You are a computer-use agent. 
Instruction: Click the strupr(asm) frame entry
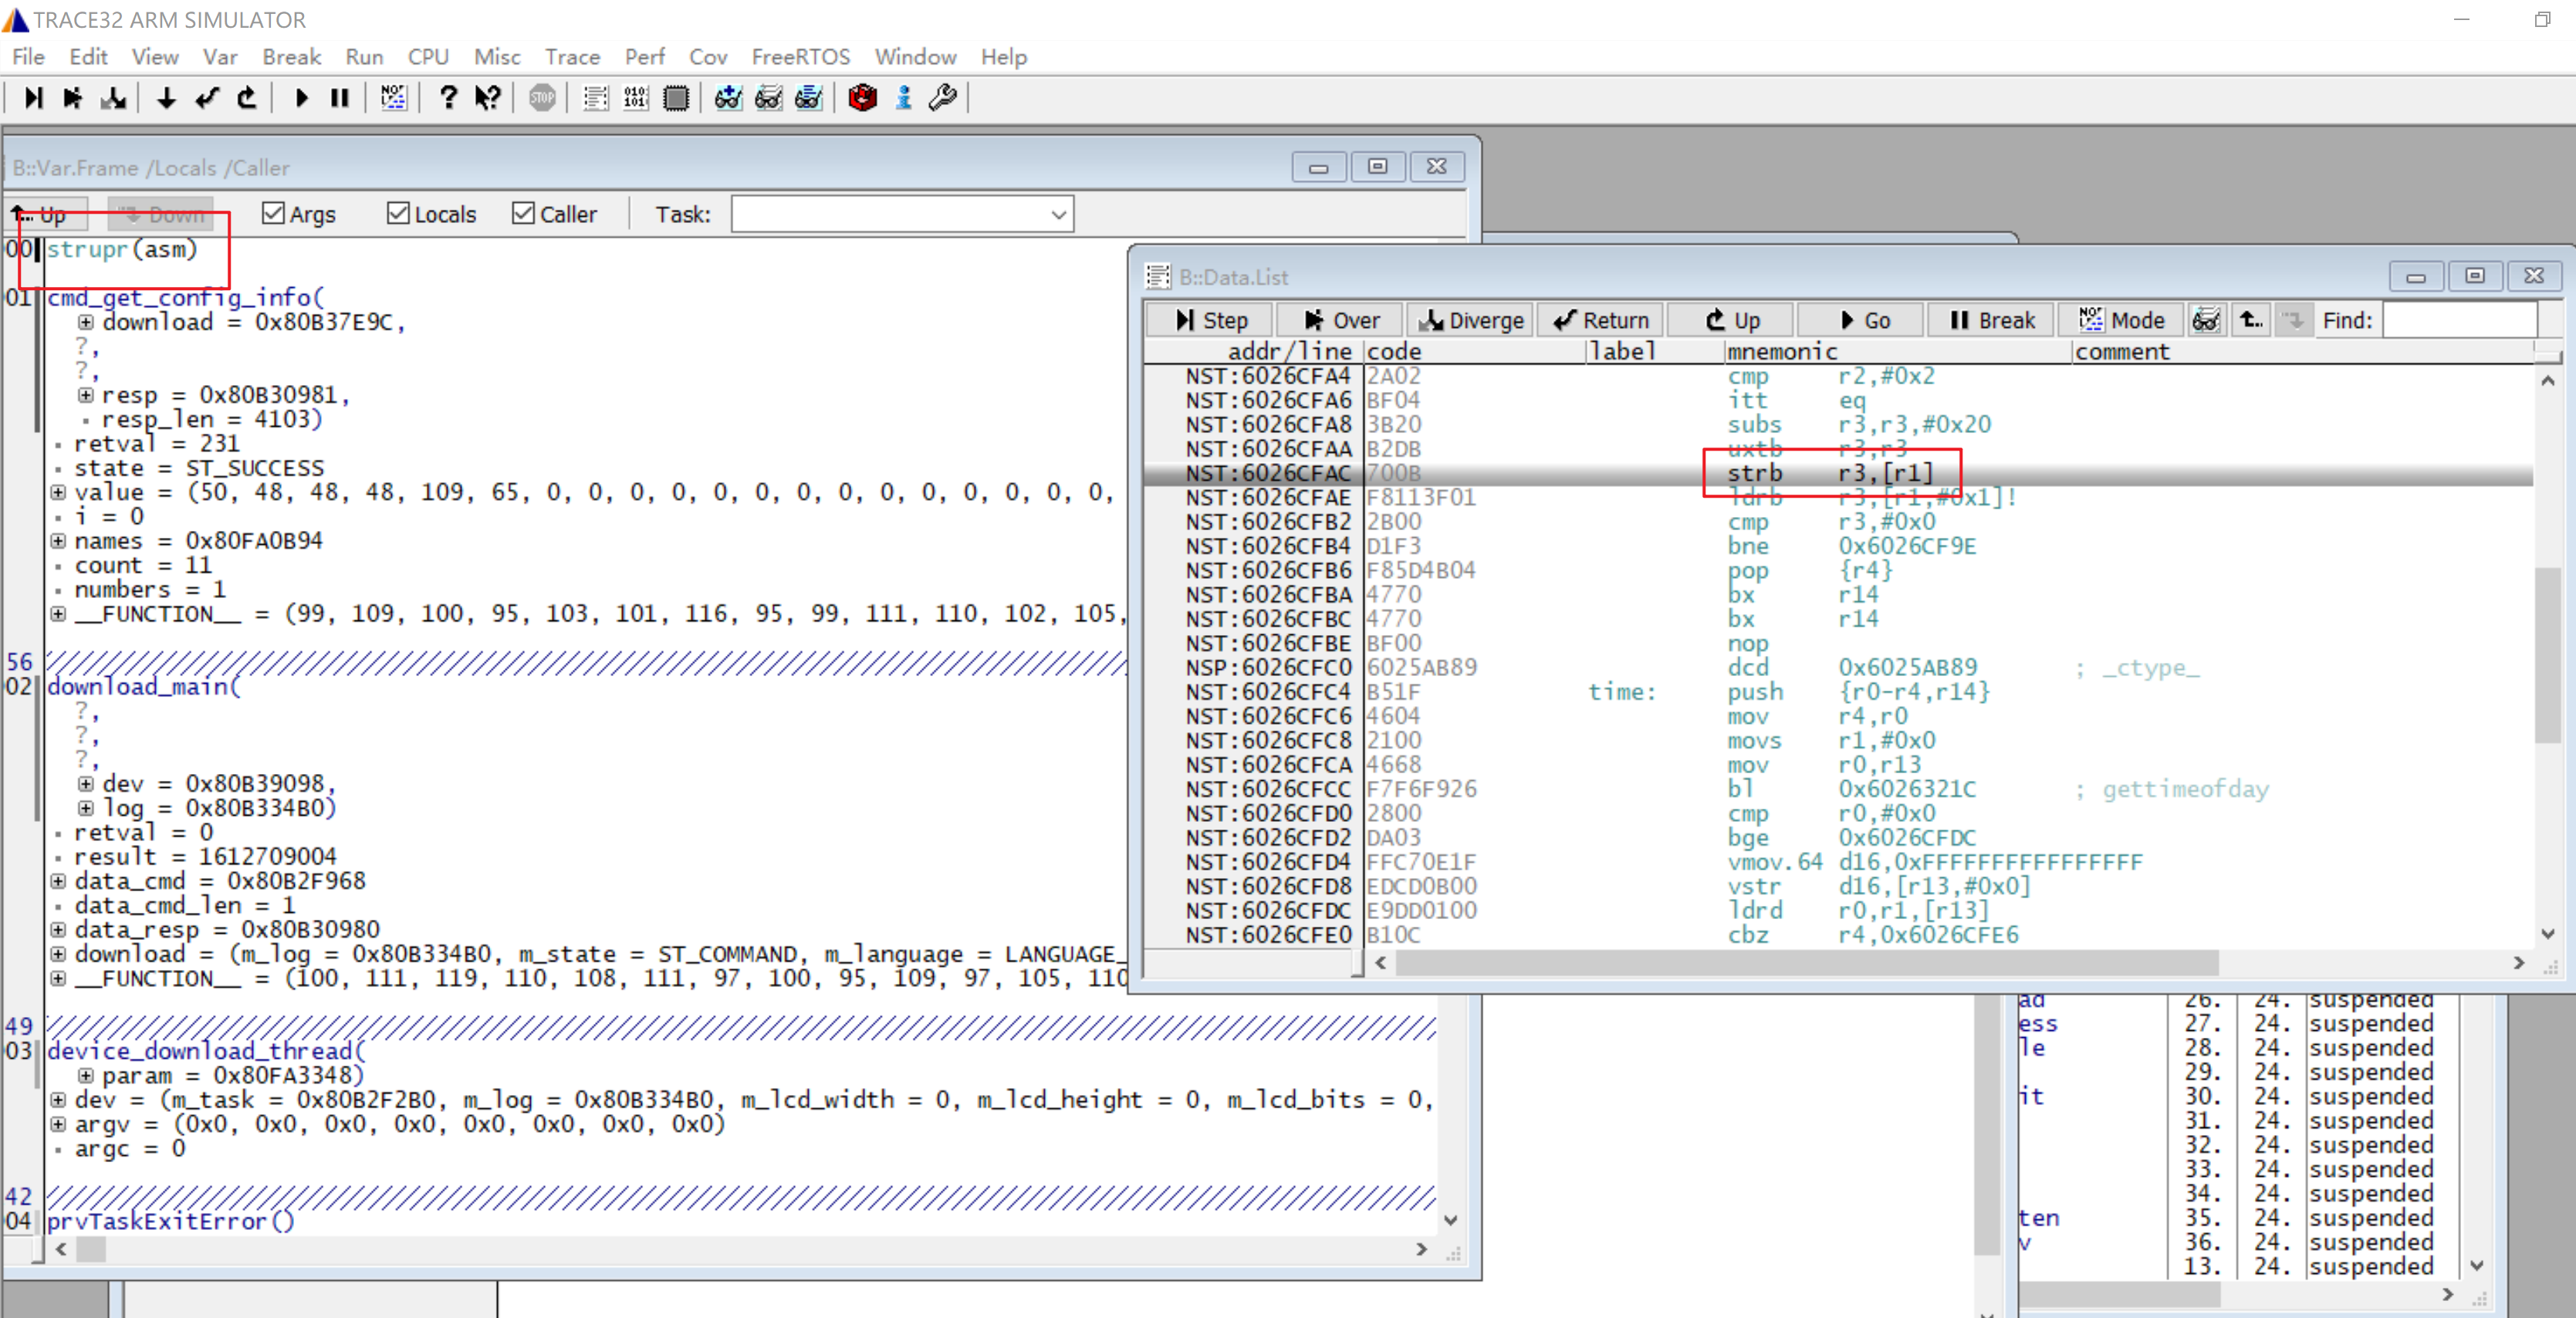[x=122, y=249]
